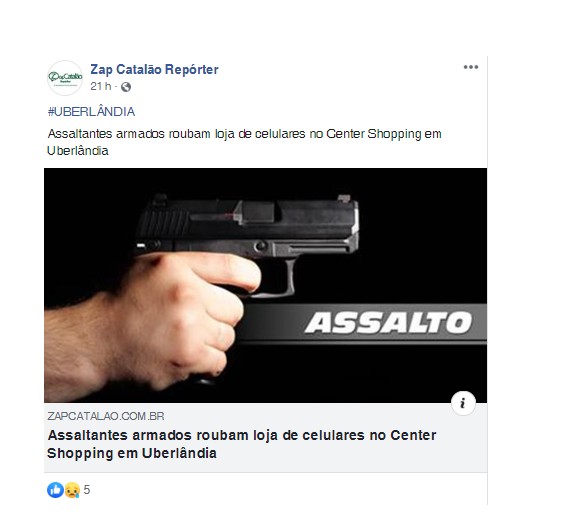This screenshot has width=573, height=526.
Task: Click the Zap Catalão Repórter profile picture
Action: coord(65,78)
